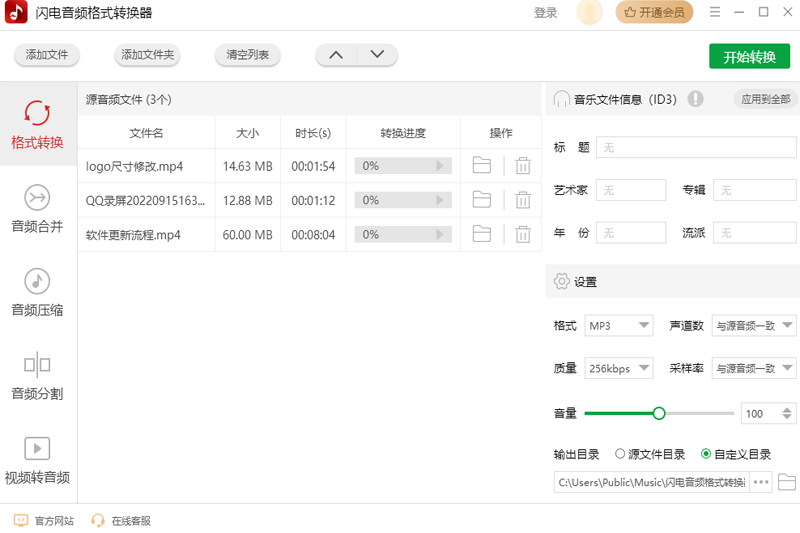800x533 pixels.
Task: Open folder for QQ录屏 file row
Action: (482, 199)
